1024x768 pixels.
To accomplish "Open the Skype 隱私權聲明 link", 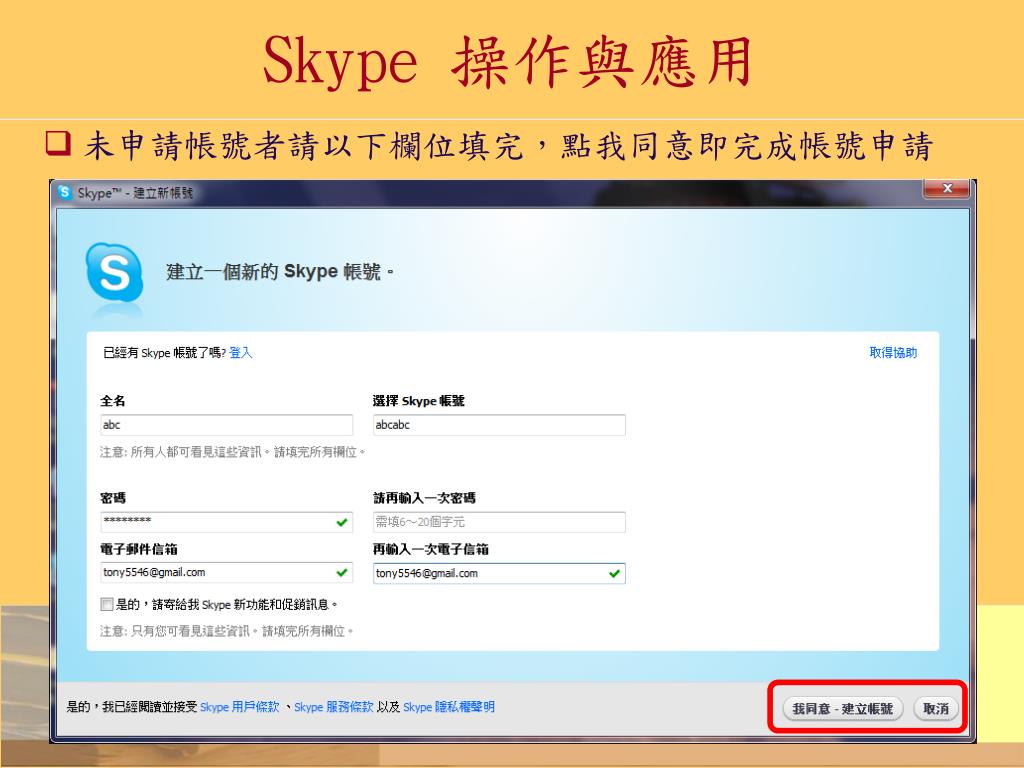I will tap(449, 707).
